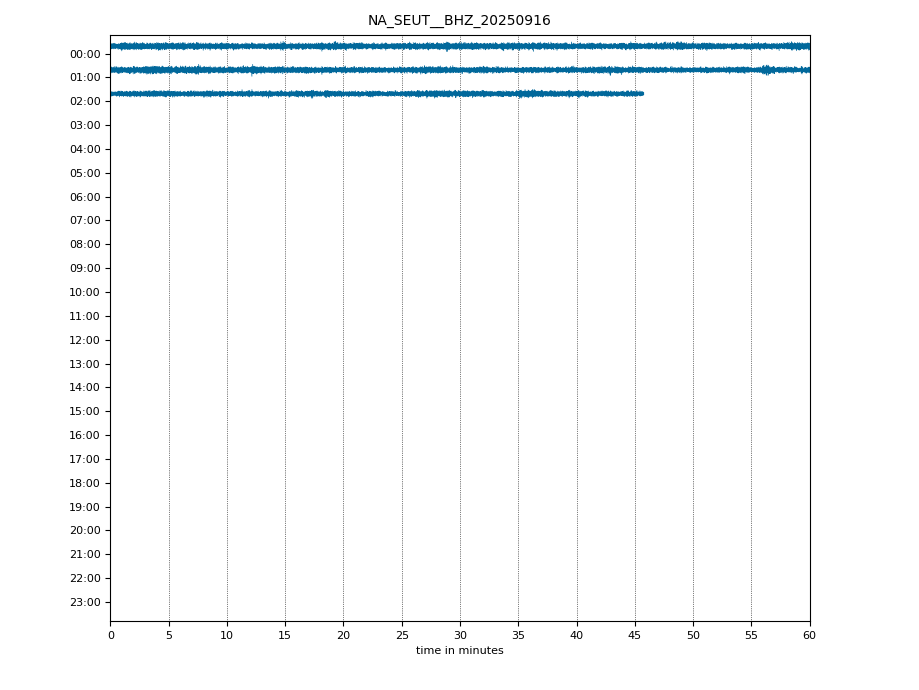The height and width of the screenshot is (690, 919).
Task: Click the 10:00 hour label
Action: coord(85,293)
